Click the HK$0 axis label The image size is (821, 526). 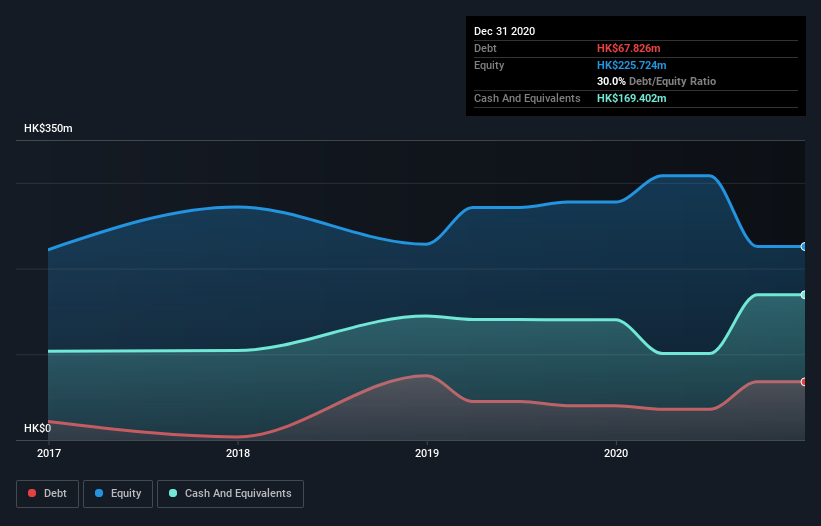pos(38,428)
